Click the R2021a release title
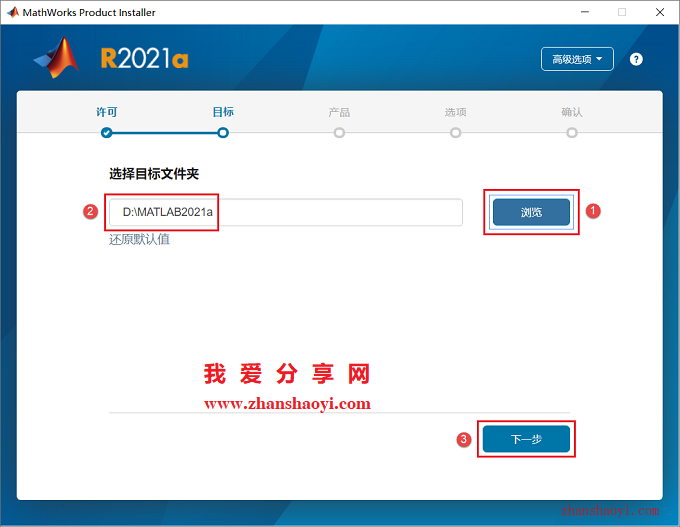Viewport: 680px width, 527px height. [x=144, y=59]
